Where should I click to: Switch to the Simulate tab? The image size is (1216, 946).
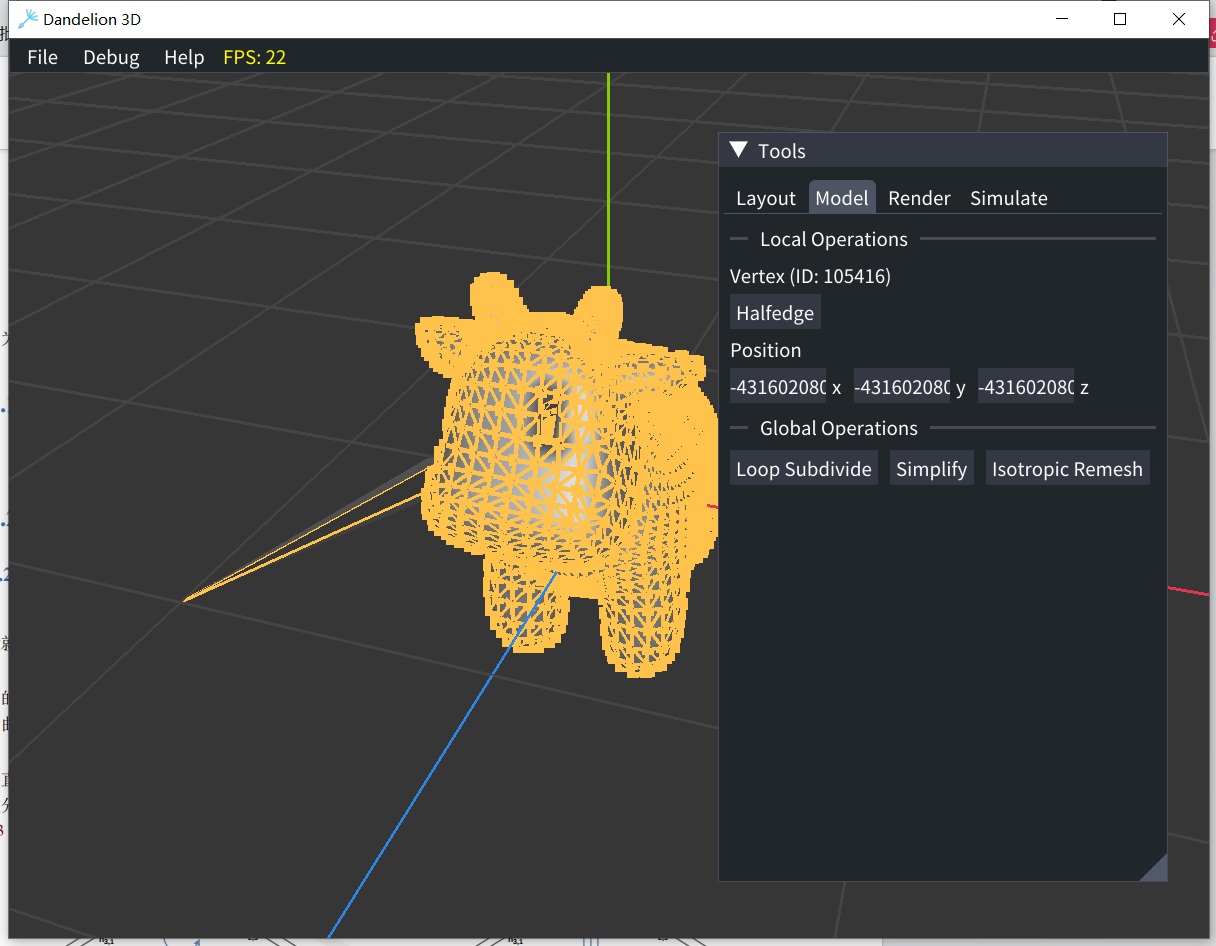1008,198
